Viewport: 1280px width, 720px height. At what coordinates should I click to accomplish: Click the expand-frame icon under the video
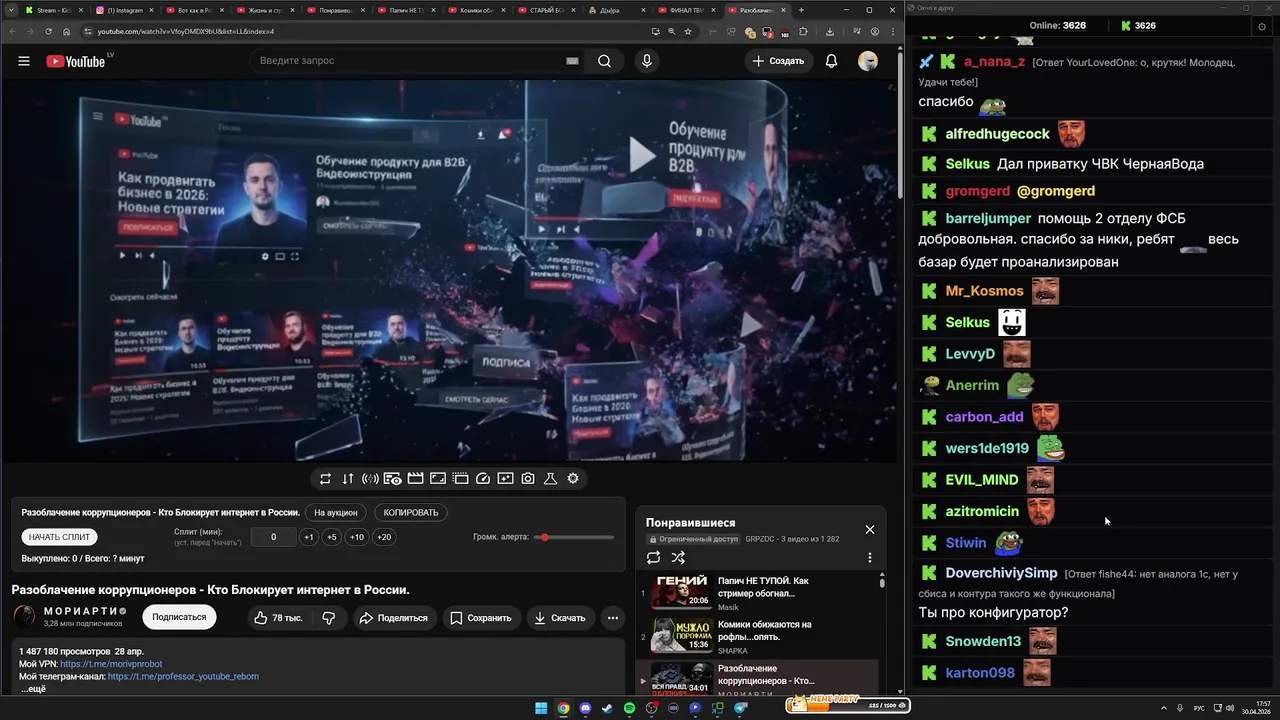pos(438,478)
